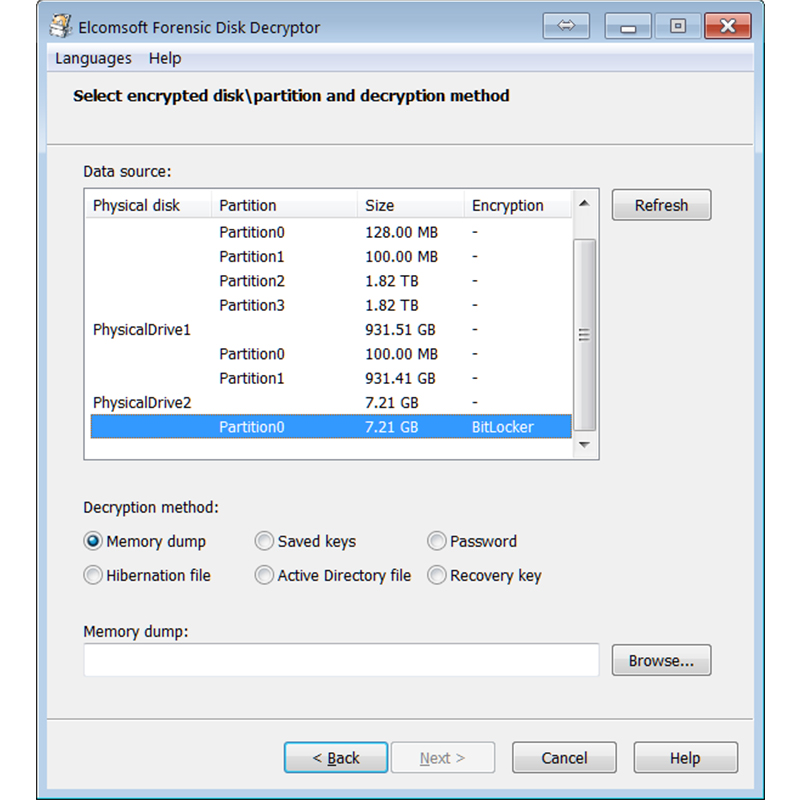Select Partition0 row with 128.00 MB
The height and width of the screenshot is (800, 800).
(x=331, y=232)
